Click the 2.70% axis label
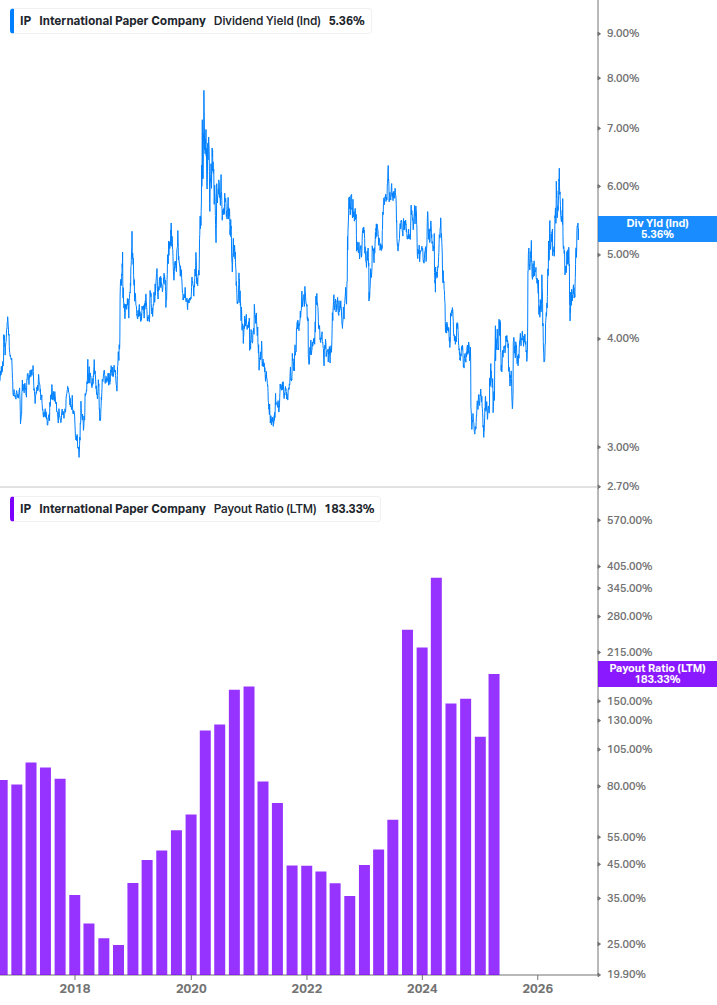The height and width of the screenshot is (1005, 717). pos(623,486)
